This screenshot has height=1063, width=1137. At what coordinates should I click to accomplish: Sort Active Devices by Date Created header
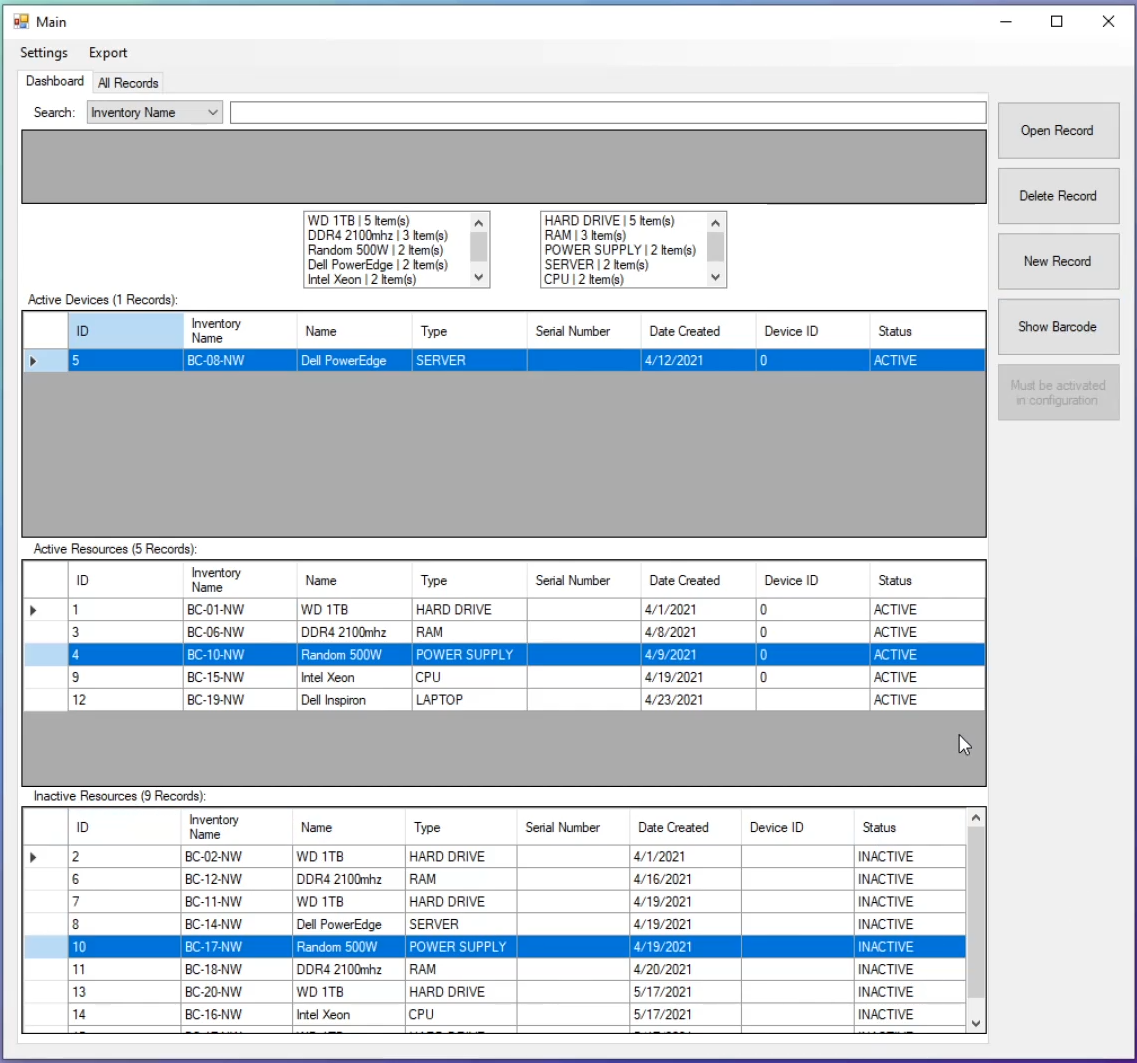[x=684, y=331]
